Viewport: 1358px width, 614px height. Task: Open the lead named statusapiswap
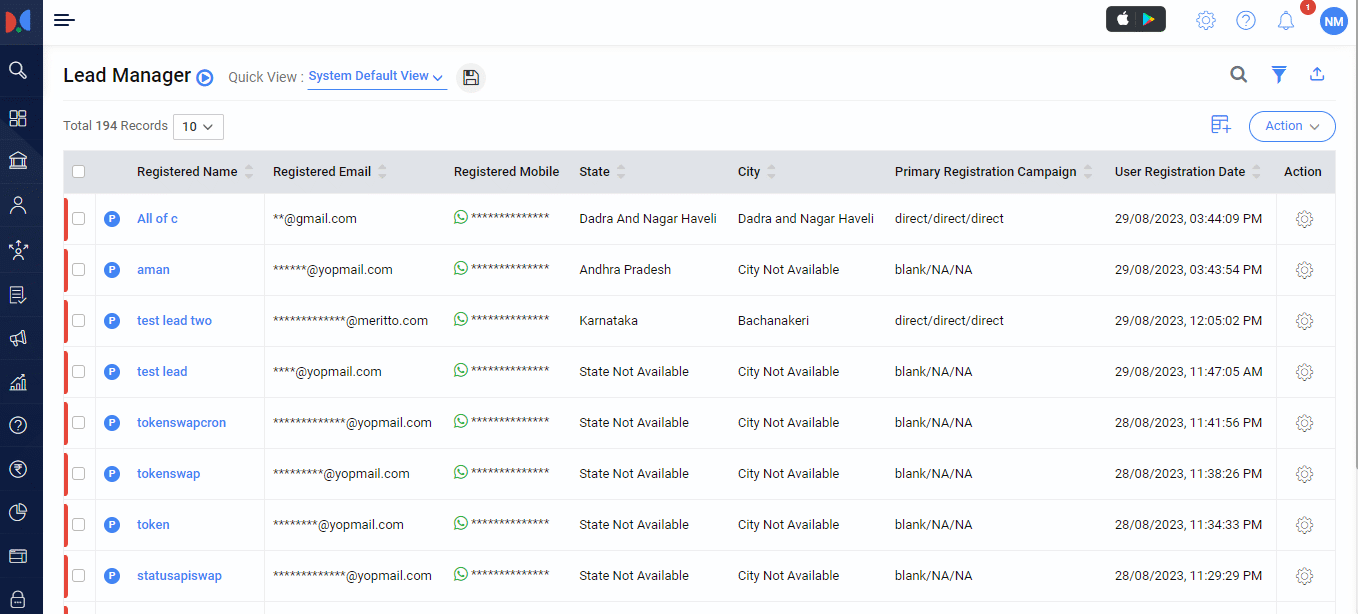[179, 575]
